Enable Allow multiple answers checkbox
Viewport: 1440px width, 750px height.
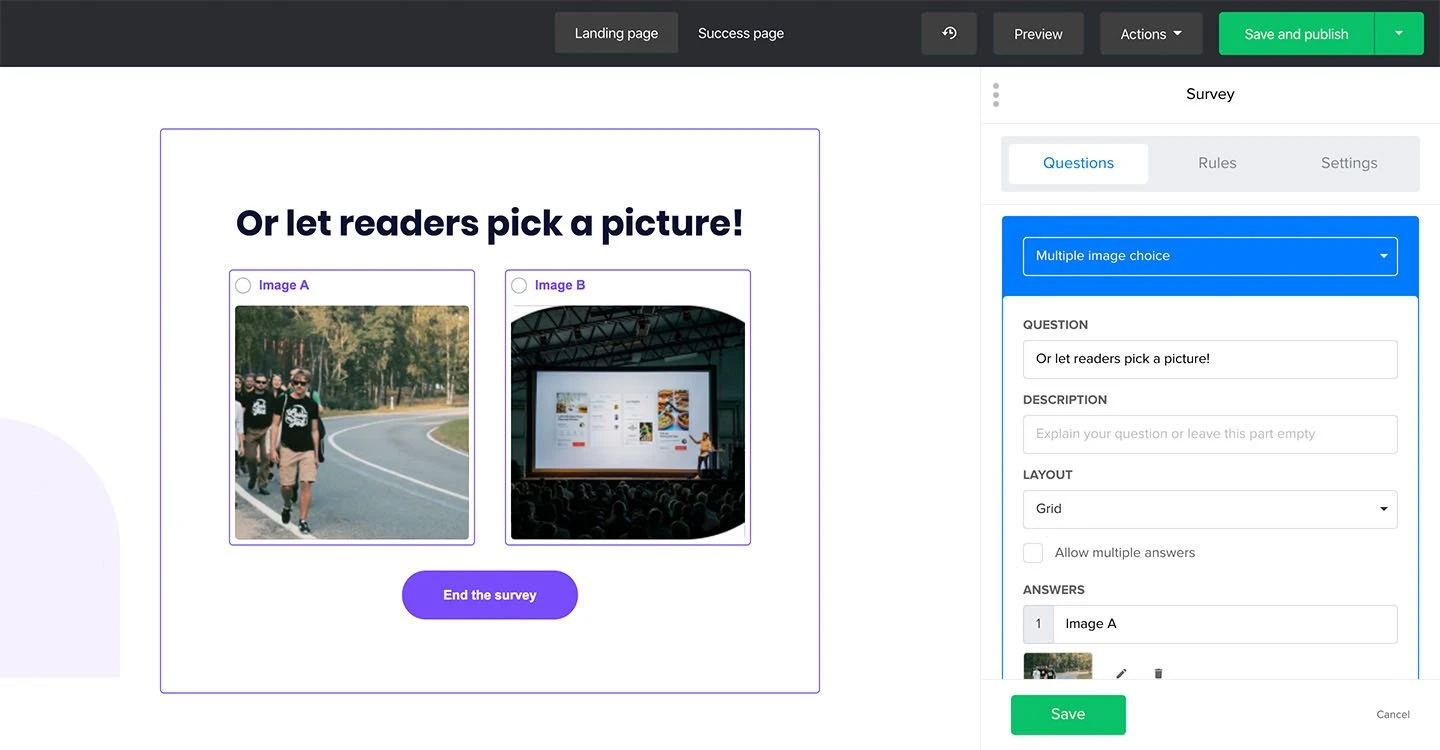pyautogui.click(x=1033, y=553)
